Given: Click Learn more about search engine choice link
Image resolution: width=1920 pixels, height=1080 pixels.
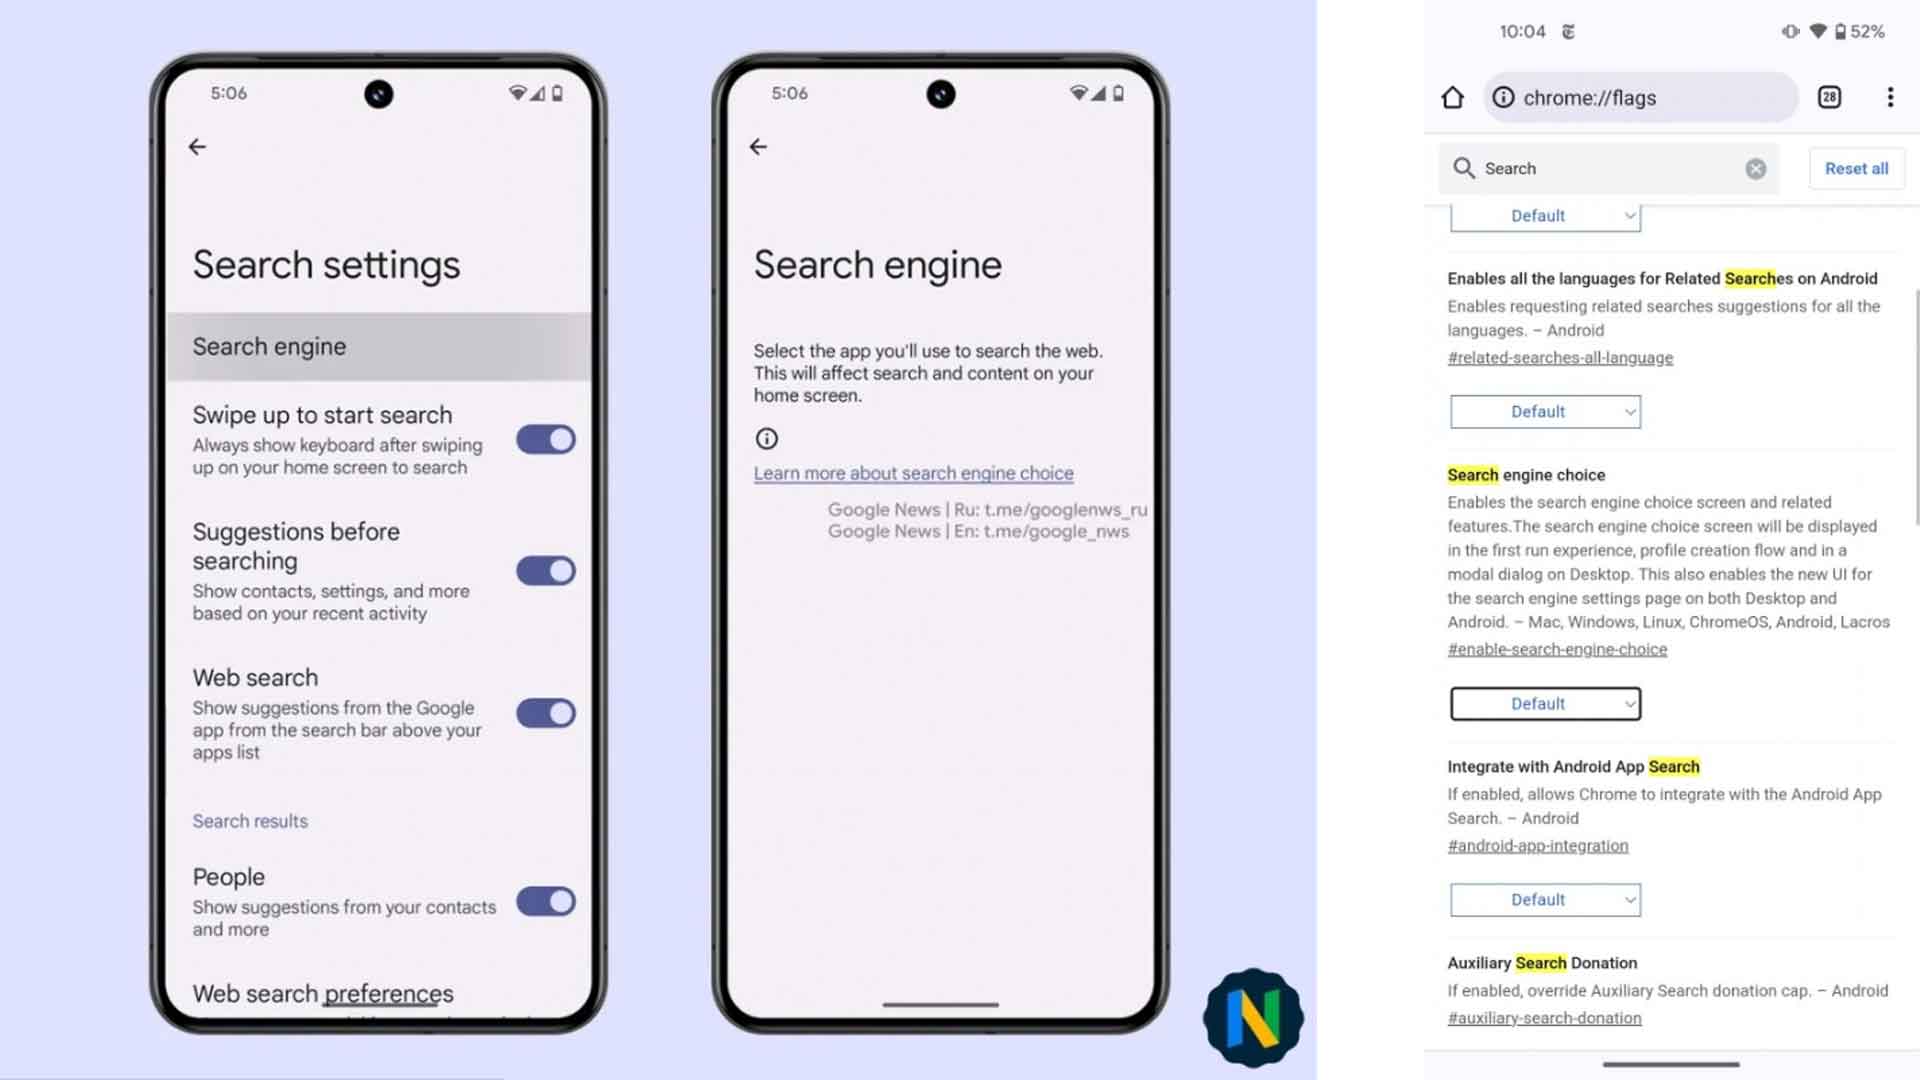Looking at the screenshot, I should point(913,472).
